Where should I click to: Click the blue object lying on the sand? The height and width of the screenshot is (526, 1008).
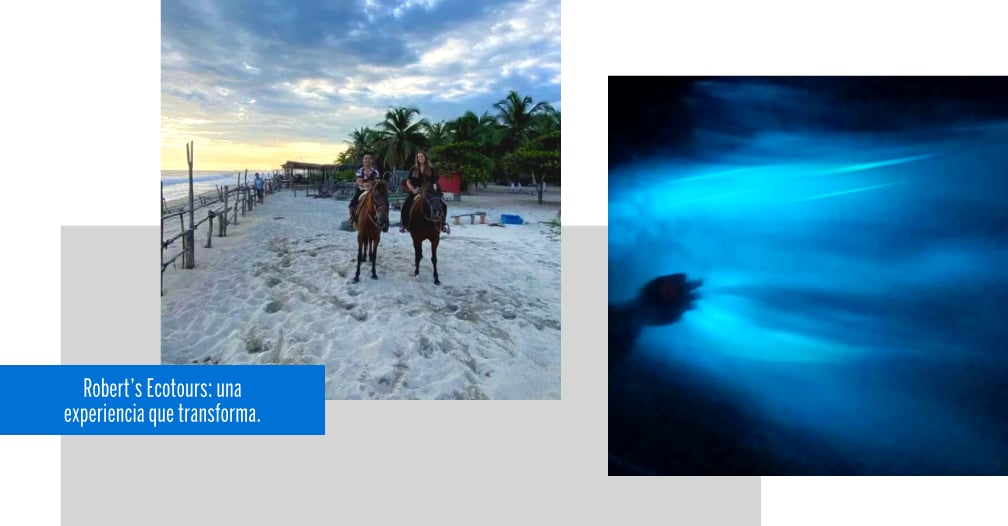point(512,219)
